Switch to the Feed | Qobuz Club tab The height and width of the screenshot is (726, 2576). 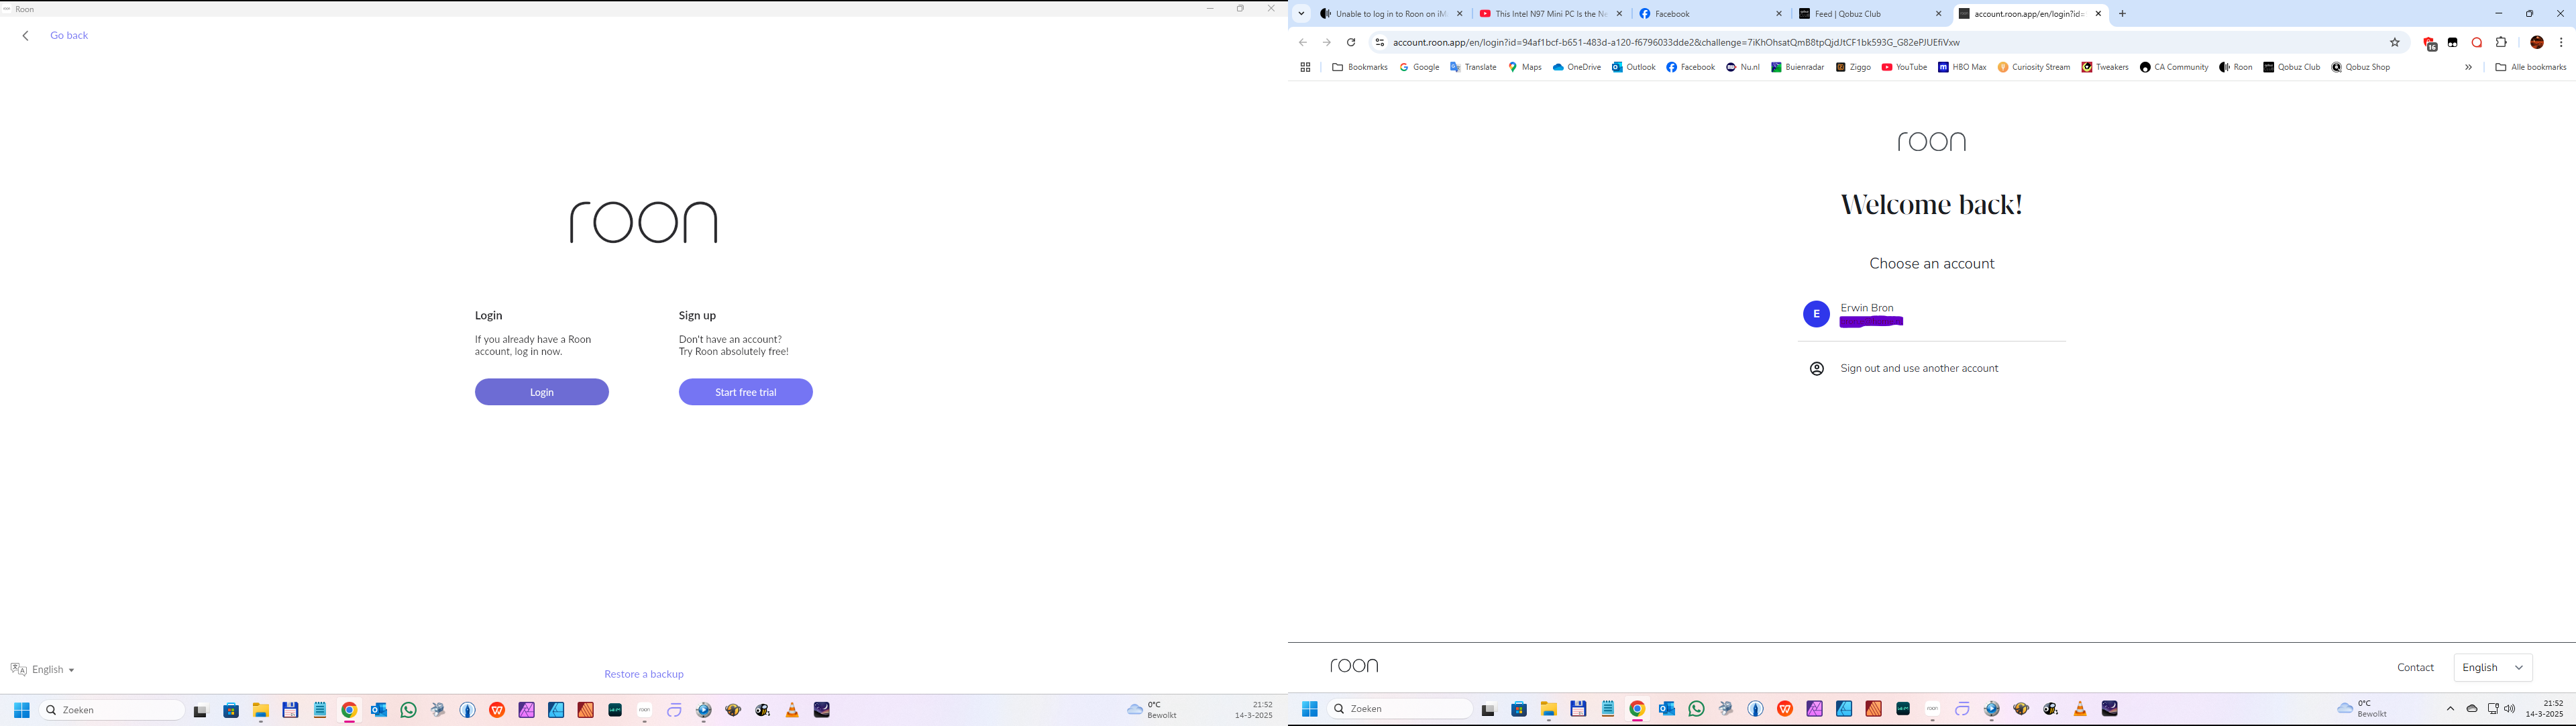click(x=1848, y=13)
